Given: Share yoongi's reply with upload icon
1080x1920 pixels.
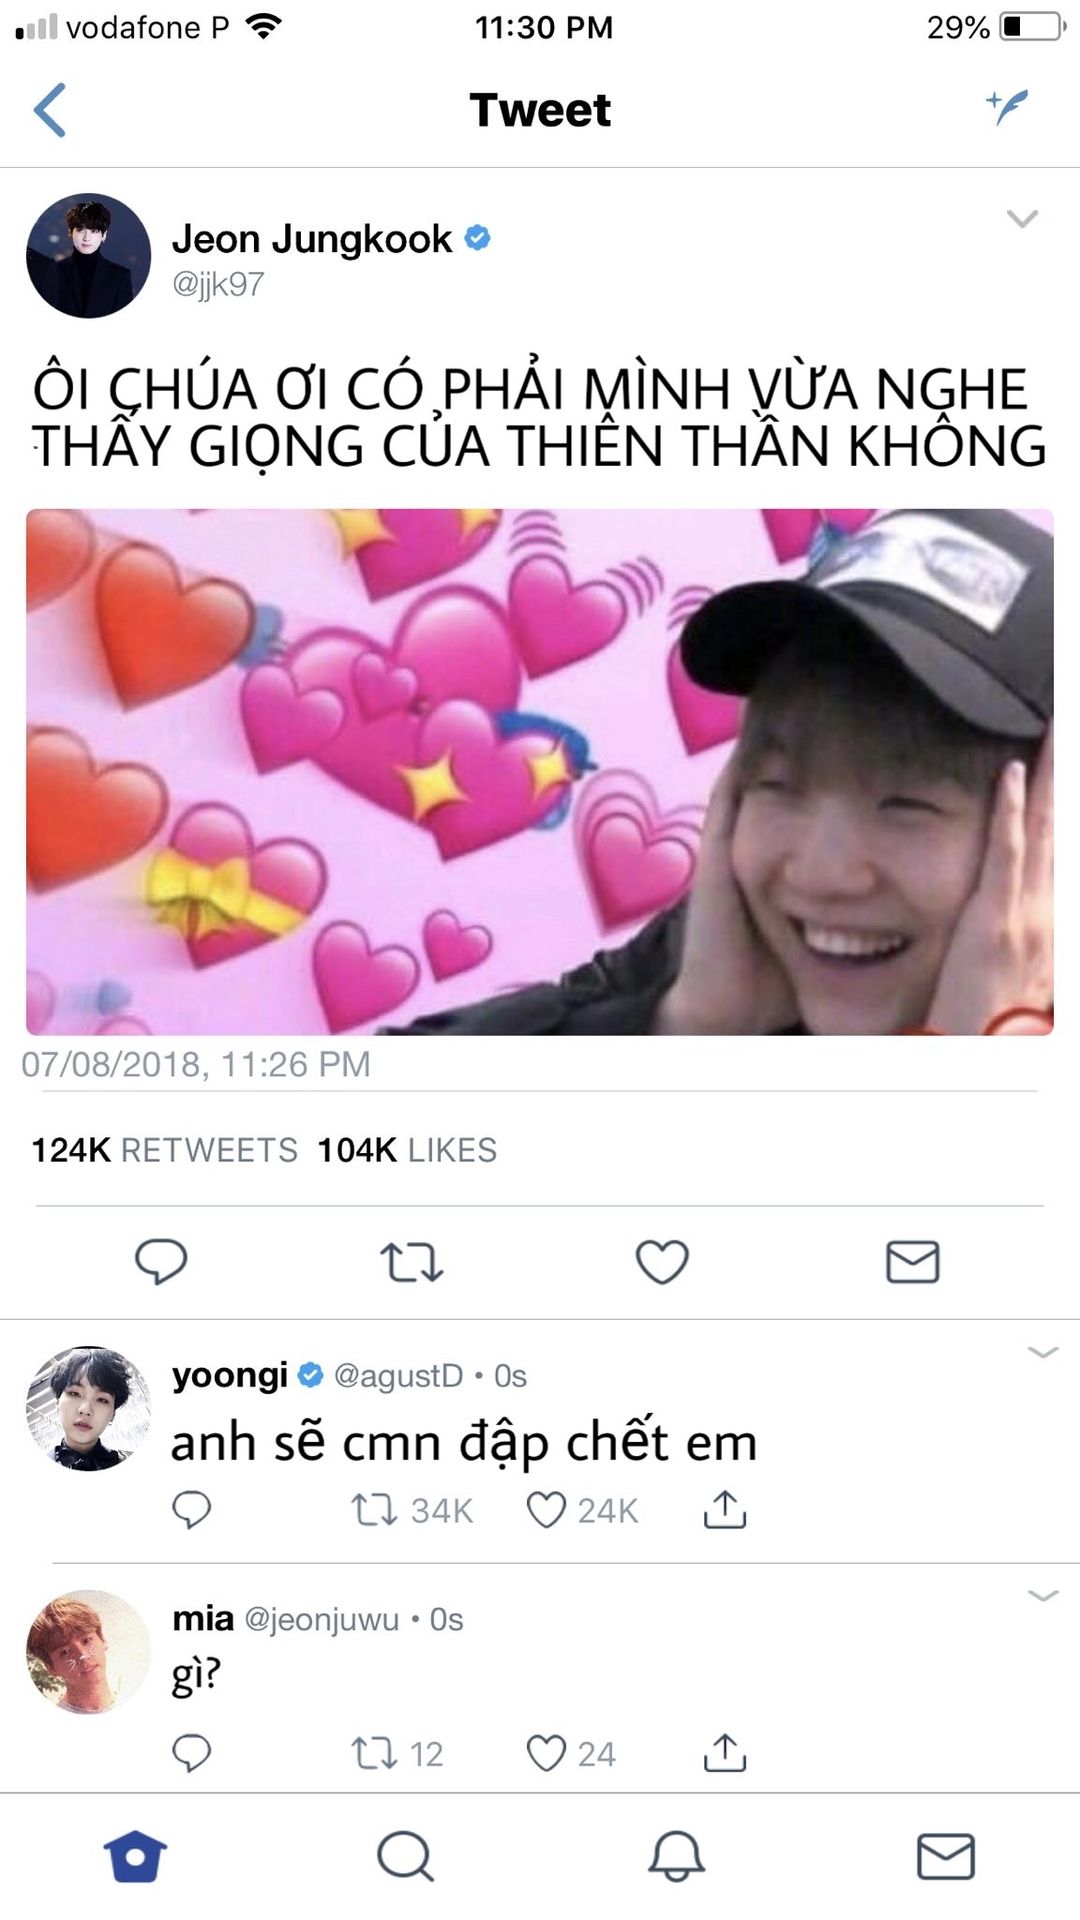Looking at the screenshot, I should tap(725, 1509).
